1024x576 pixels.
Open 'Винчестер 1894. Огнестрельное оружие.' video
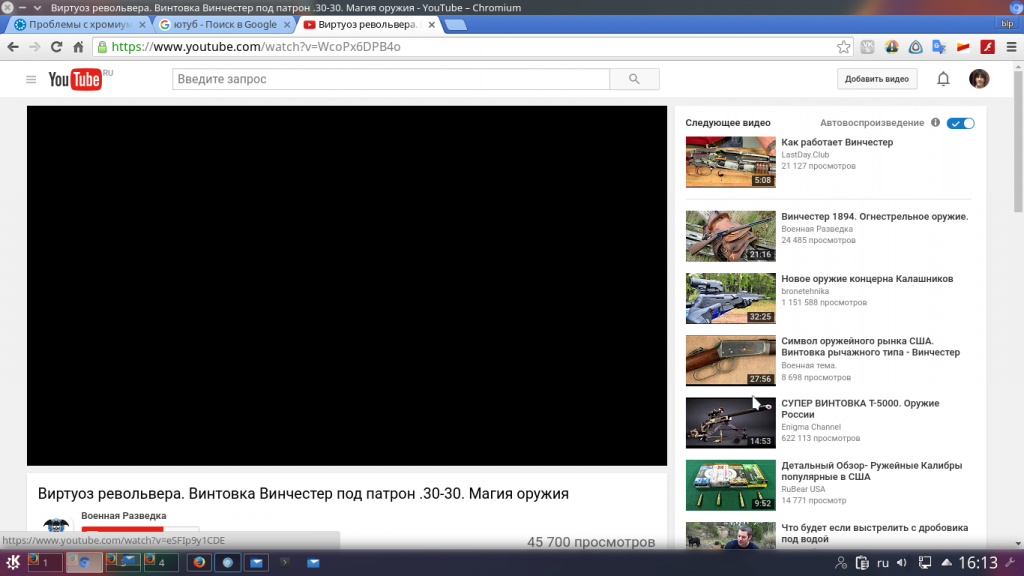[874, 216]
